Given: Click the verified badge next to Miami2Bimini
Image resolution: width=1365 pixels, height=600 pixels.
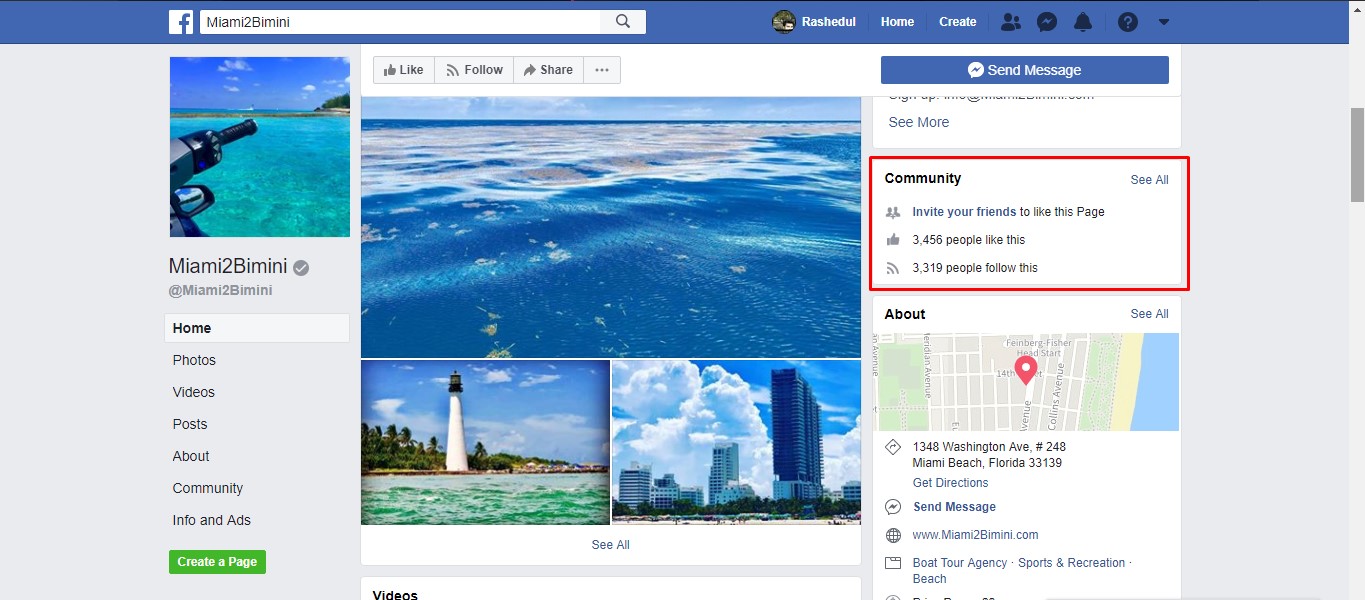Looking at the screenshot, I should pyautogui.click(x=301, y=267).
